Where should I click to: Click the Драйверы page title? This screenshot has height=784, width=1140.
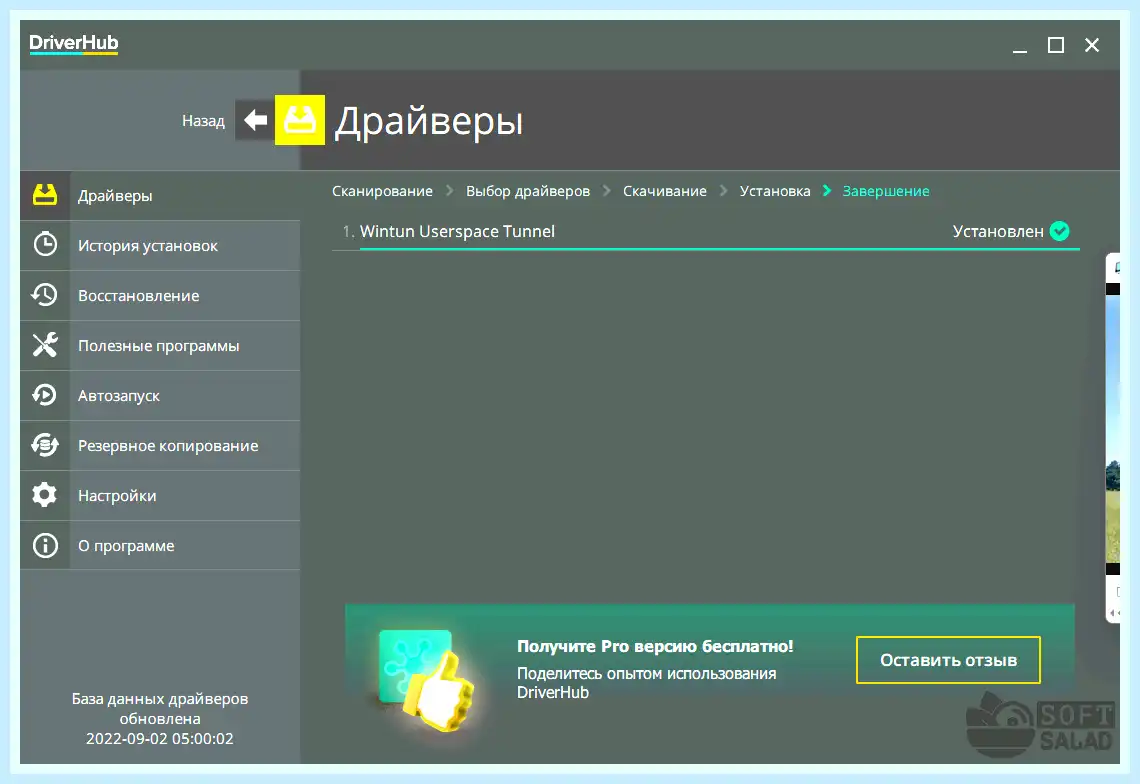tap(428, 121)
